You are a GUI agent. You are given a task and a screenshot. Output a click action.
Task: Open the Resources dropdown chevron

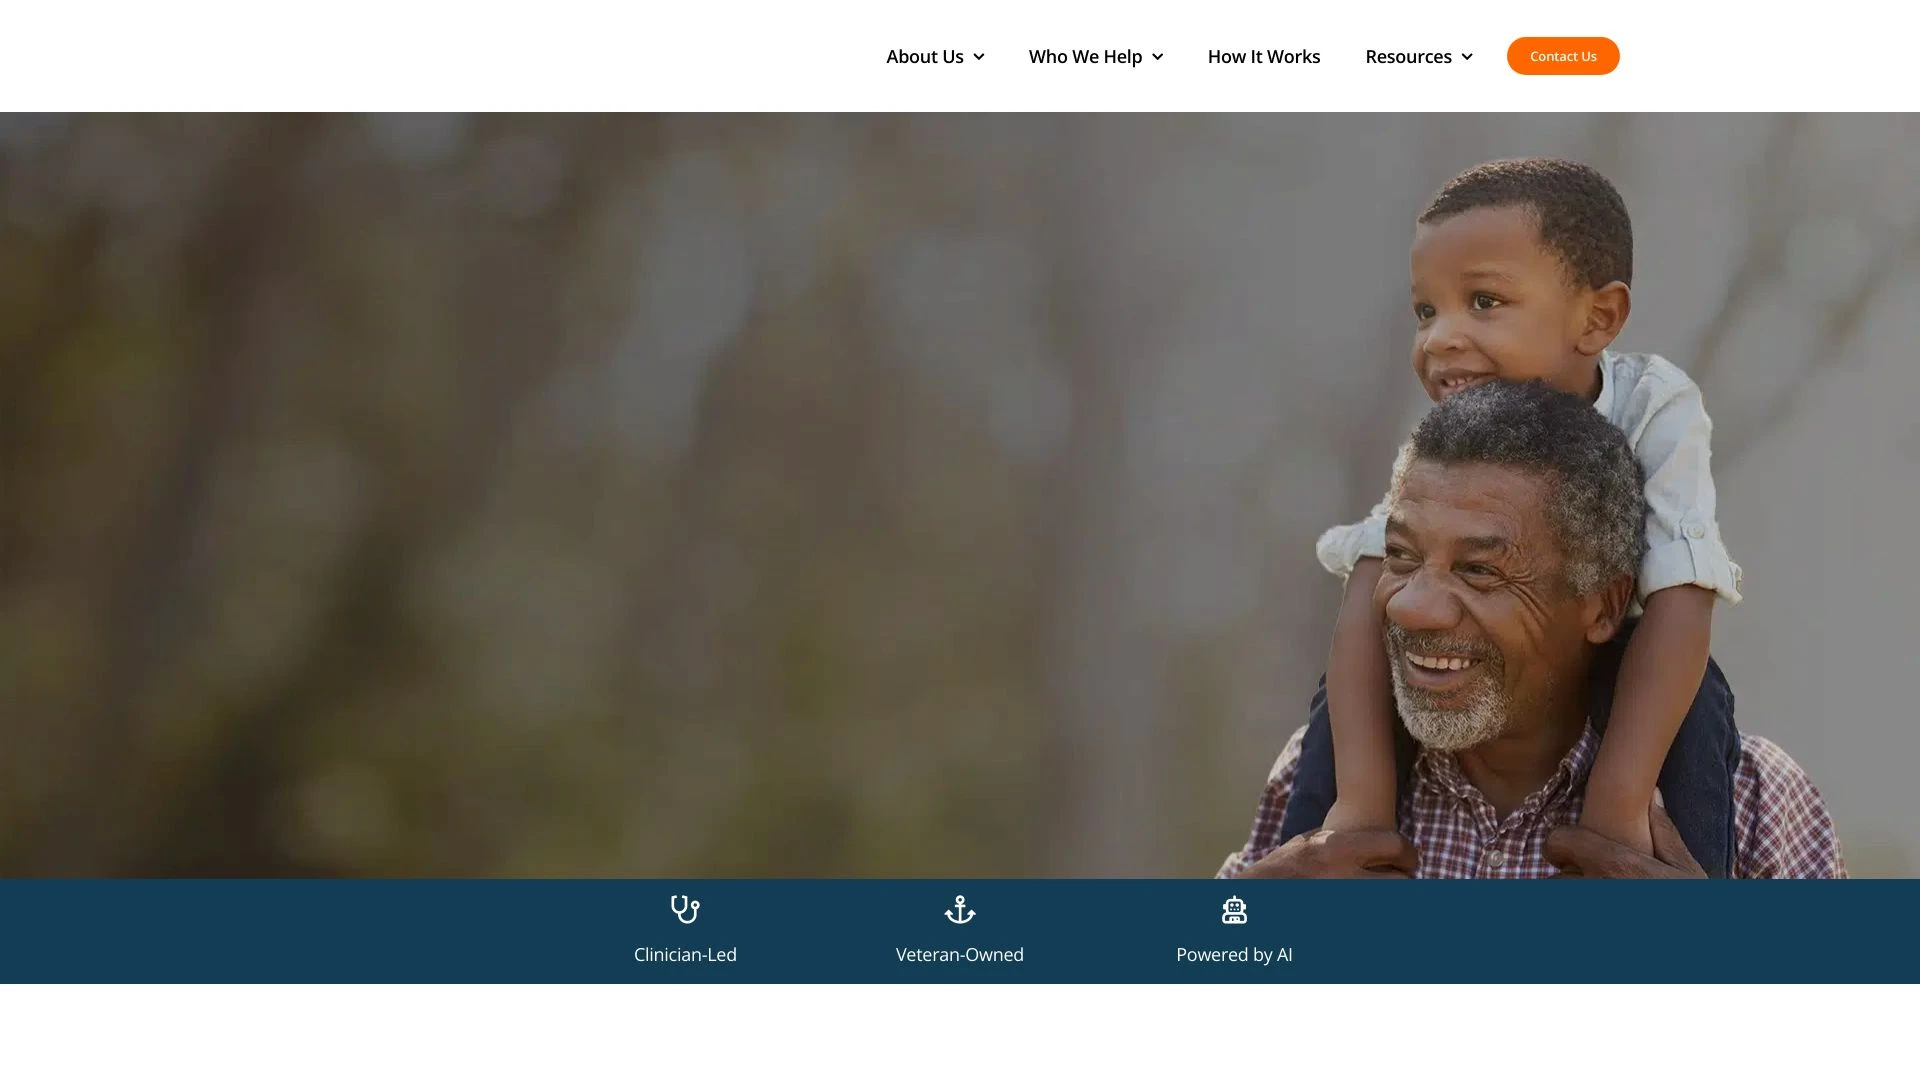[x=1467, y=57]
